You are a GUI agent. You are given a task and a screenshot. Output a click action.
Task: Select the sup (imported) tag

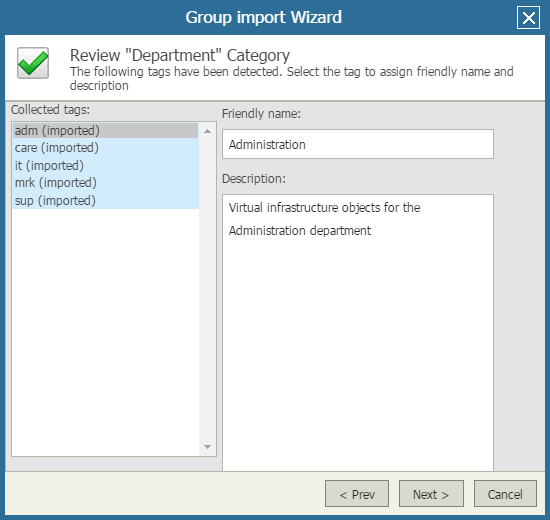106,200
